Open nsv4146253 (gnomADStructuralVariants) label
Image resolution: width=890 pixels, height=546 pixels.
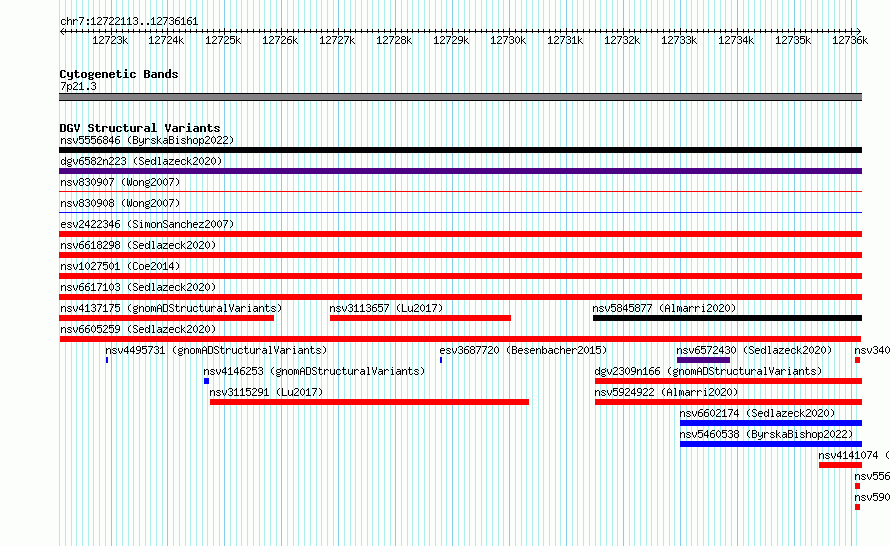tap(314, 371)
